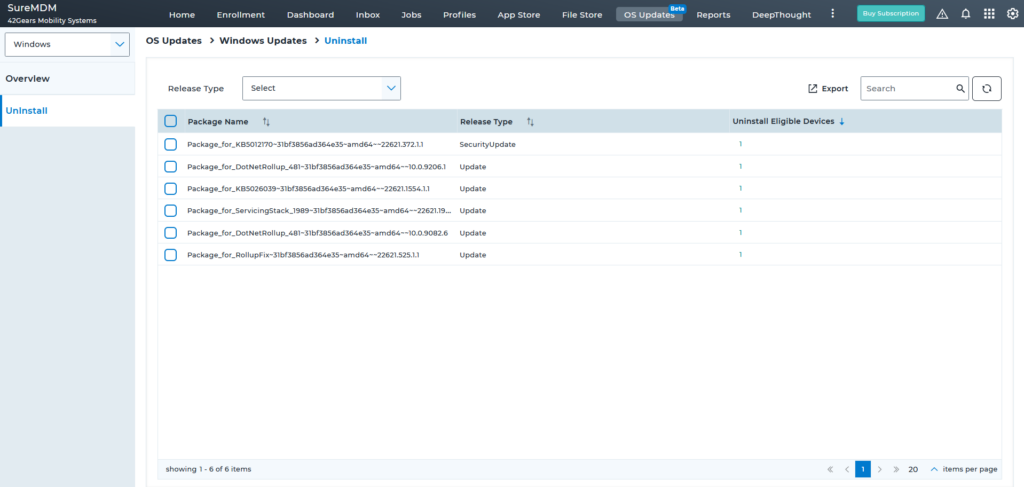This screenshot has height=487, width=1024.
Task: Expand the items per page selector
Action: [934, 469]
